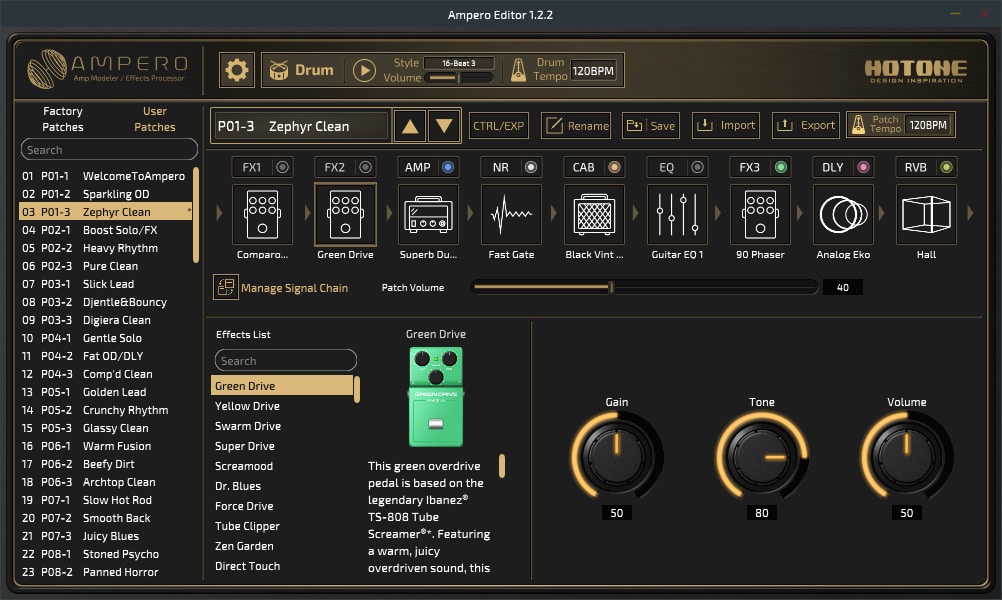Click the Save disk icon
Viewport: 1002px width, 600px height.
634,125
